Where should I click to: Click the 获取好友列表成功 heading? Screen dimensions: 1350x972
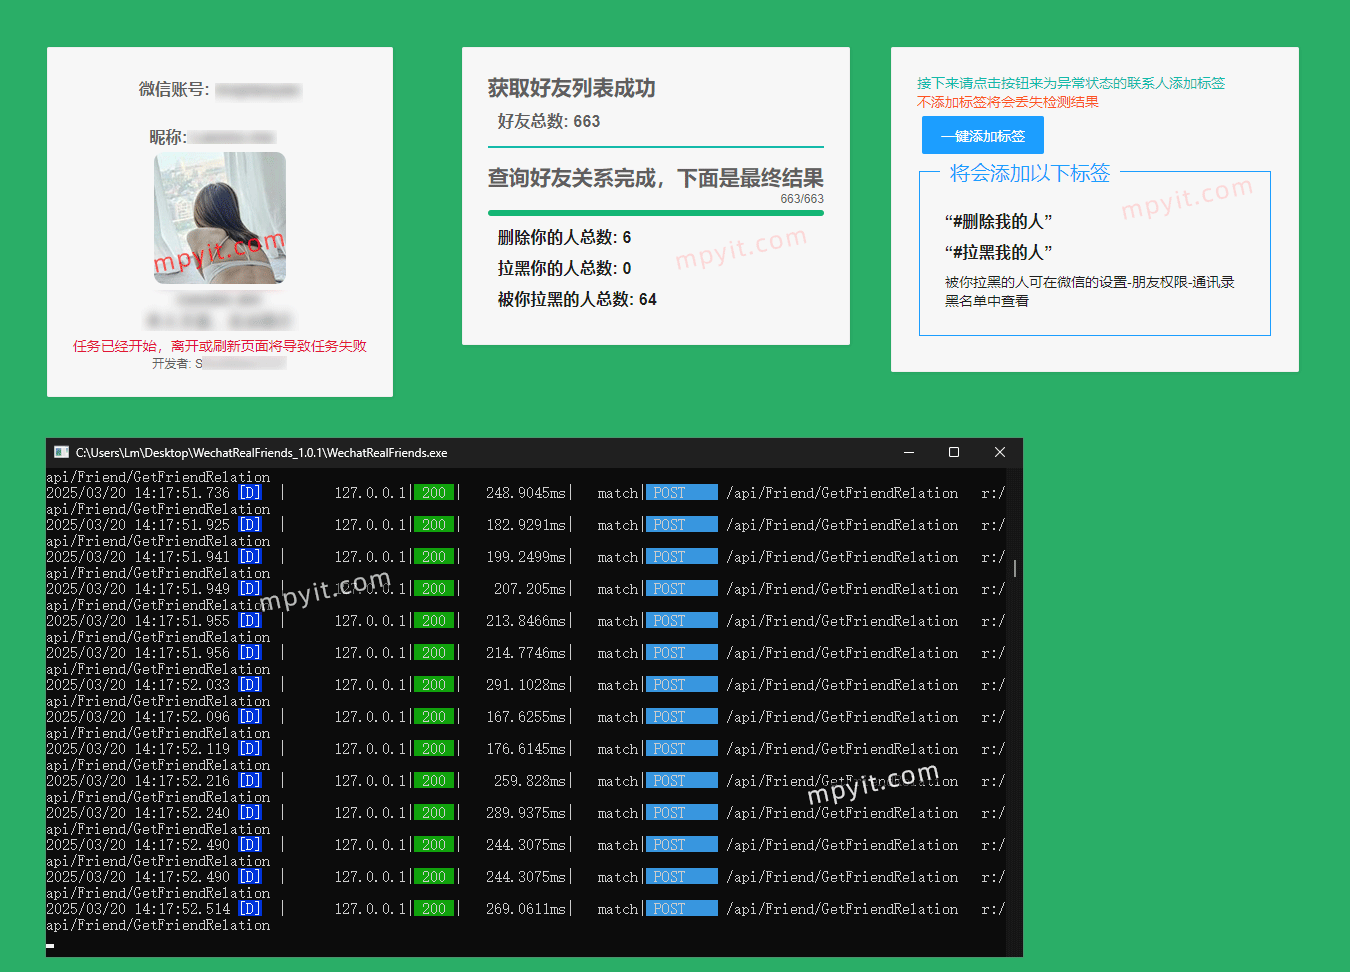pyautogui.click(x=571, y=88)
